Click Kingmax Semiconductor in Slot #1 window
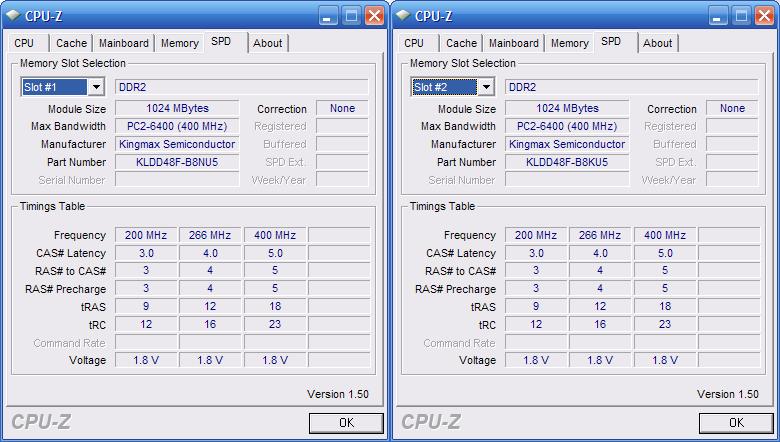The width and height of the screenshot is (780, 442). point(177,144)
